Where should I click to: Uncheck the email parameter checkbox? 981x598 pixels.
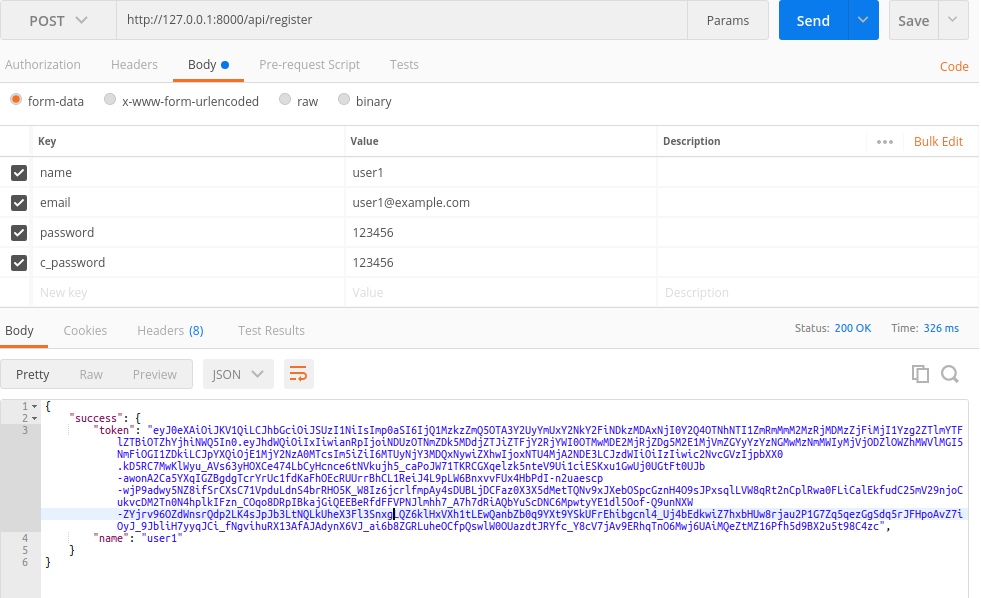[19, 203]
